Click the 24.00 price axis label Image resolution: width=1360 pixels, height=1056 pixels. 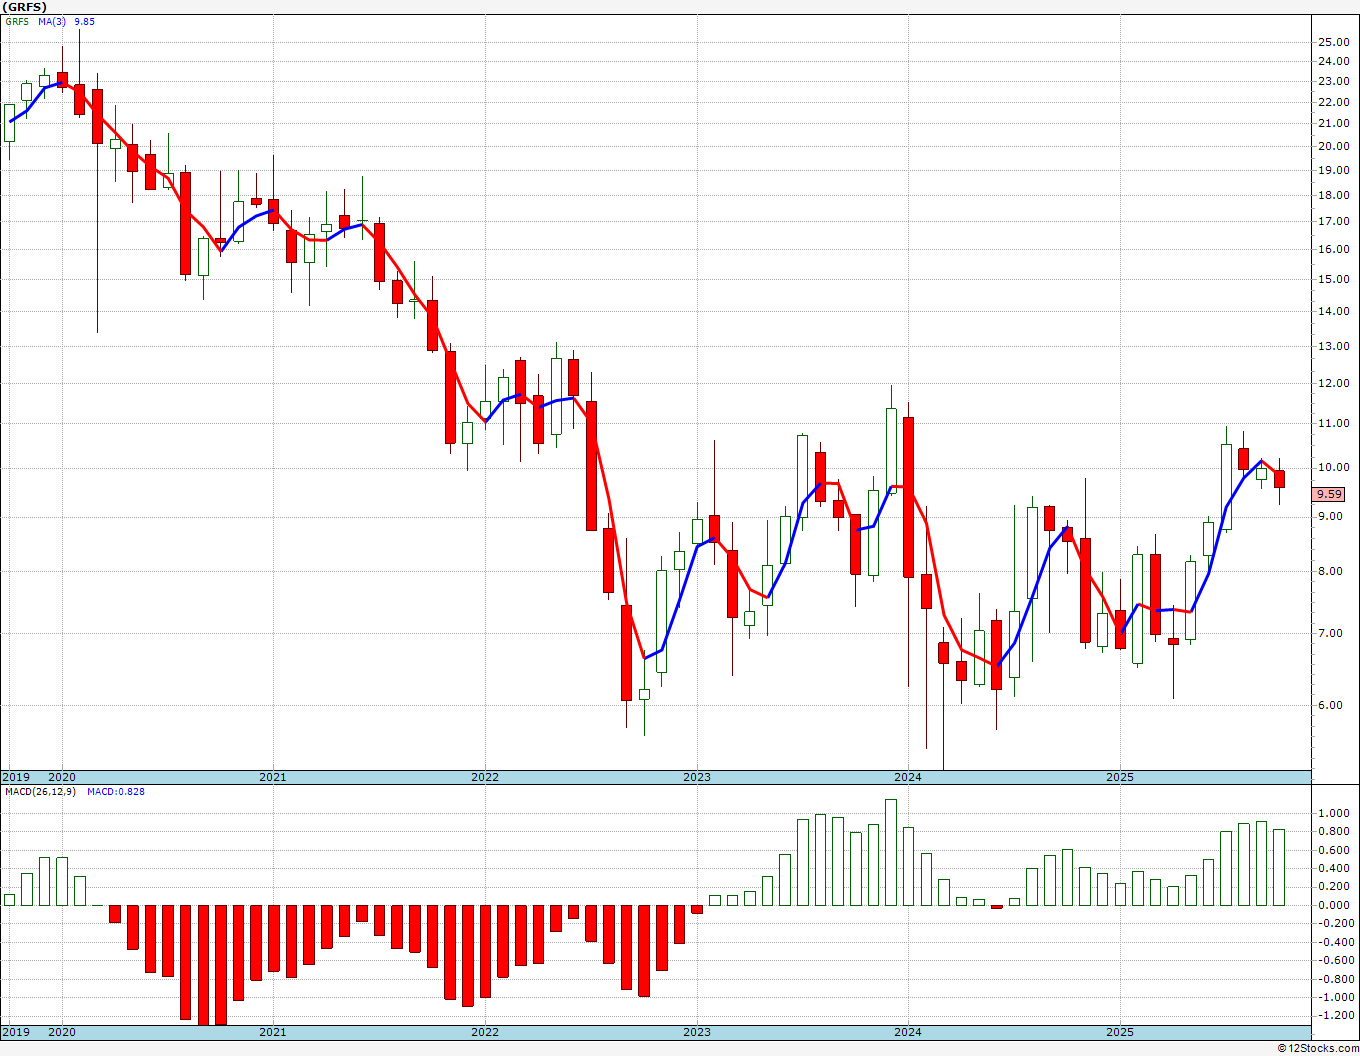tap(1333, 62)
